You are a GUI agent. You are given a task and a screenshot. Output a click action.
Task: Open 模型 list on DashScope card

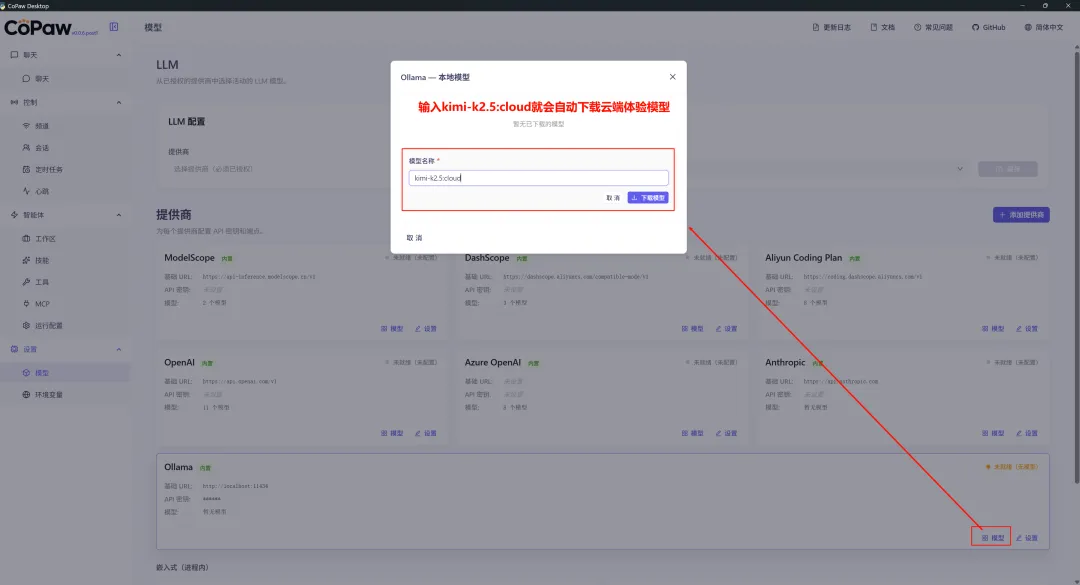tap(692, 329)
